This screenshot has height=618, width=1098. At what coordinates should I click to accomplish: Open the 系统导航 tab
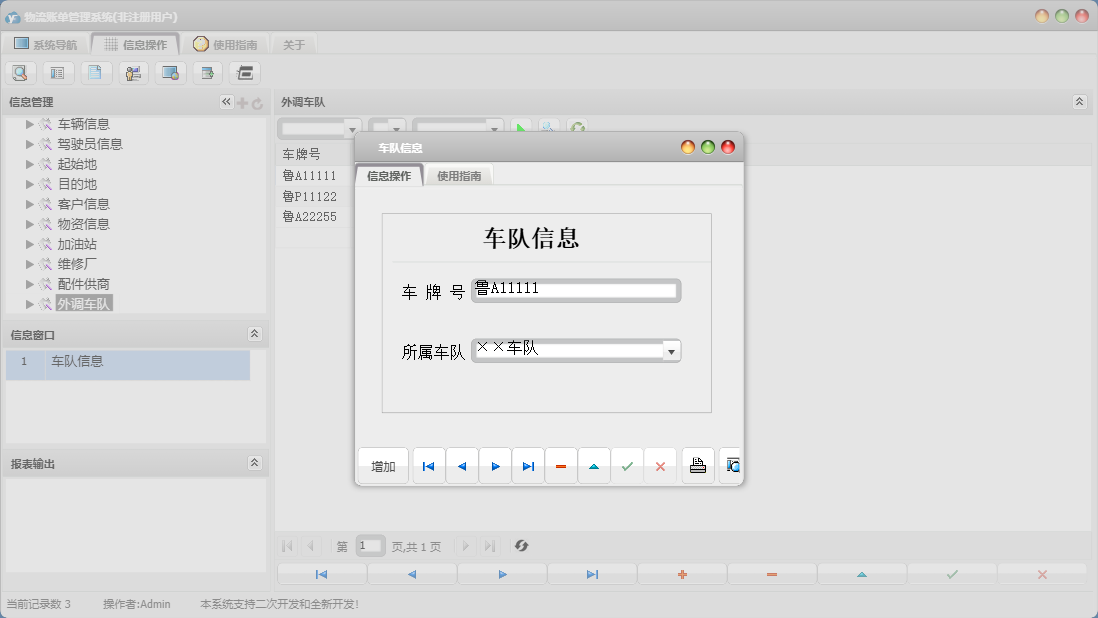click(53, 43)
